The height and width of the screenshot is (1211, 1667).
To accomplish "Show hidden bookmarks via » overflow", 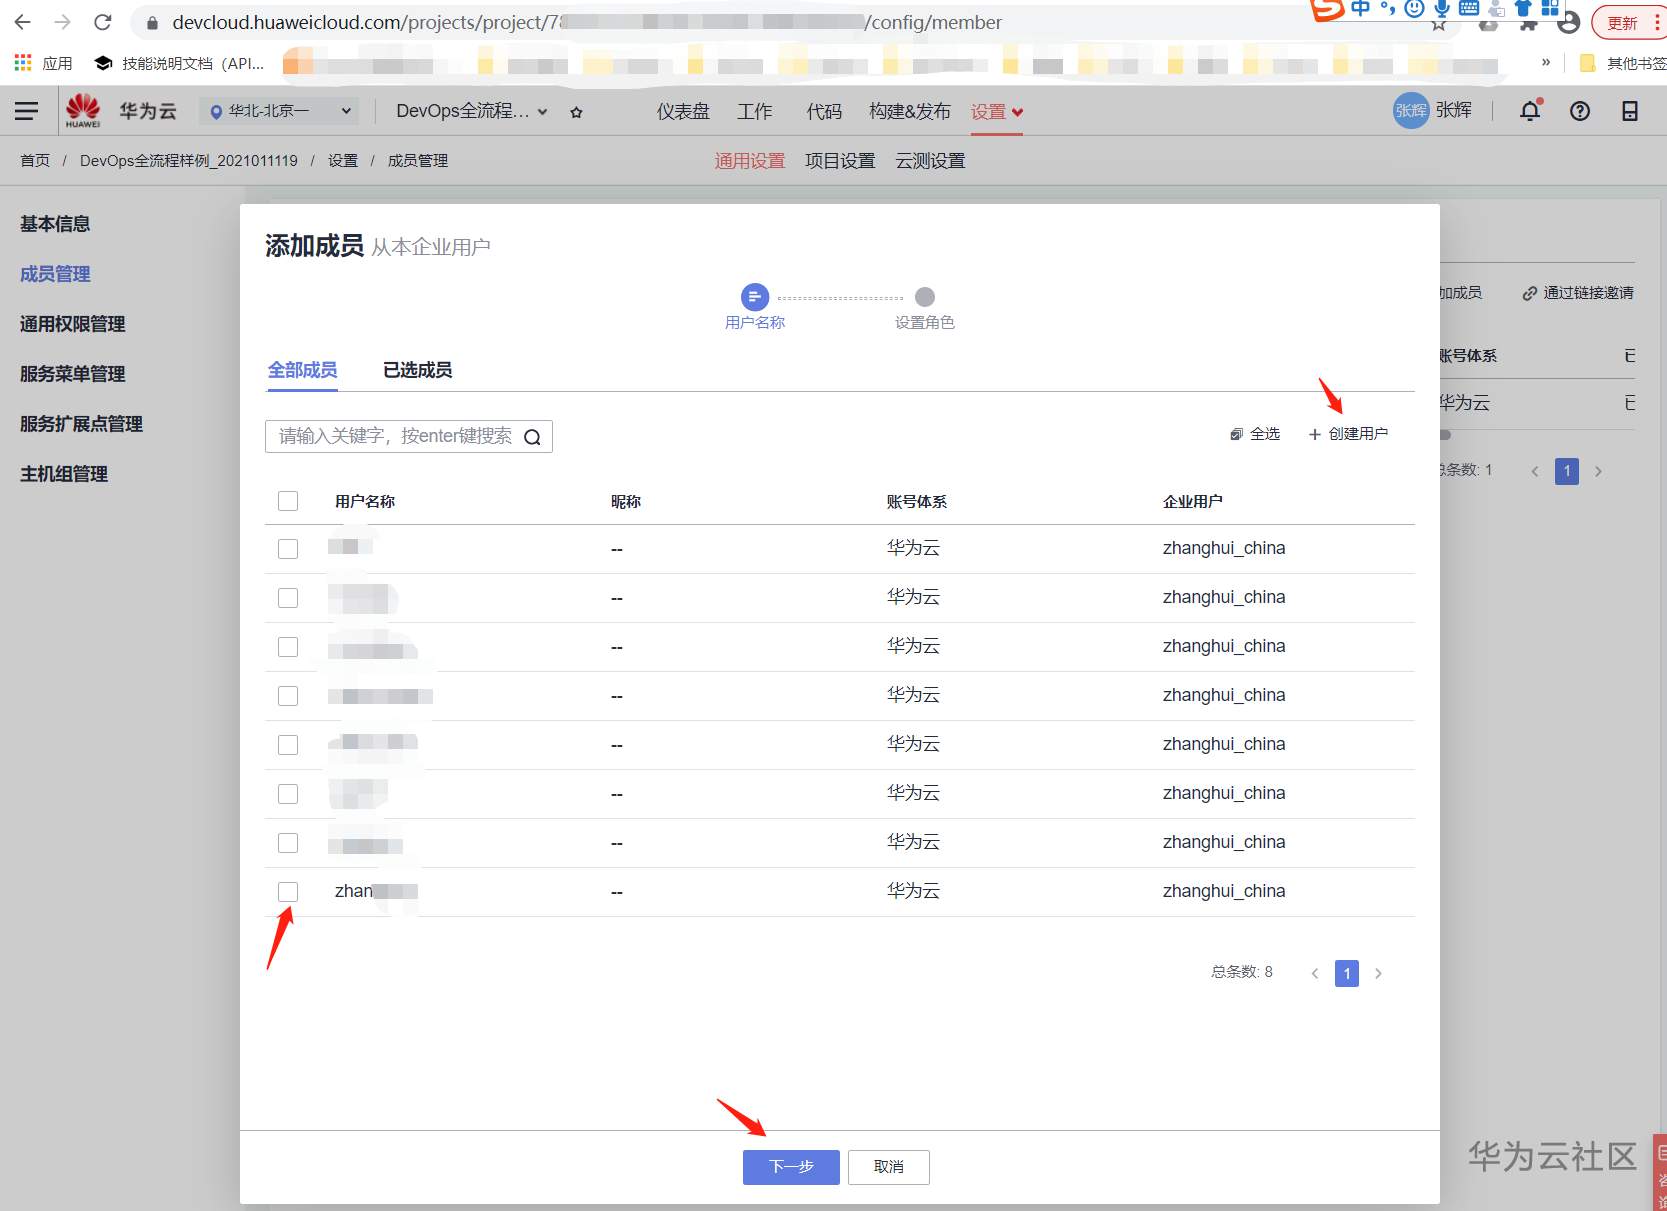I will click(1546, 62).
